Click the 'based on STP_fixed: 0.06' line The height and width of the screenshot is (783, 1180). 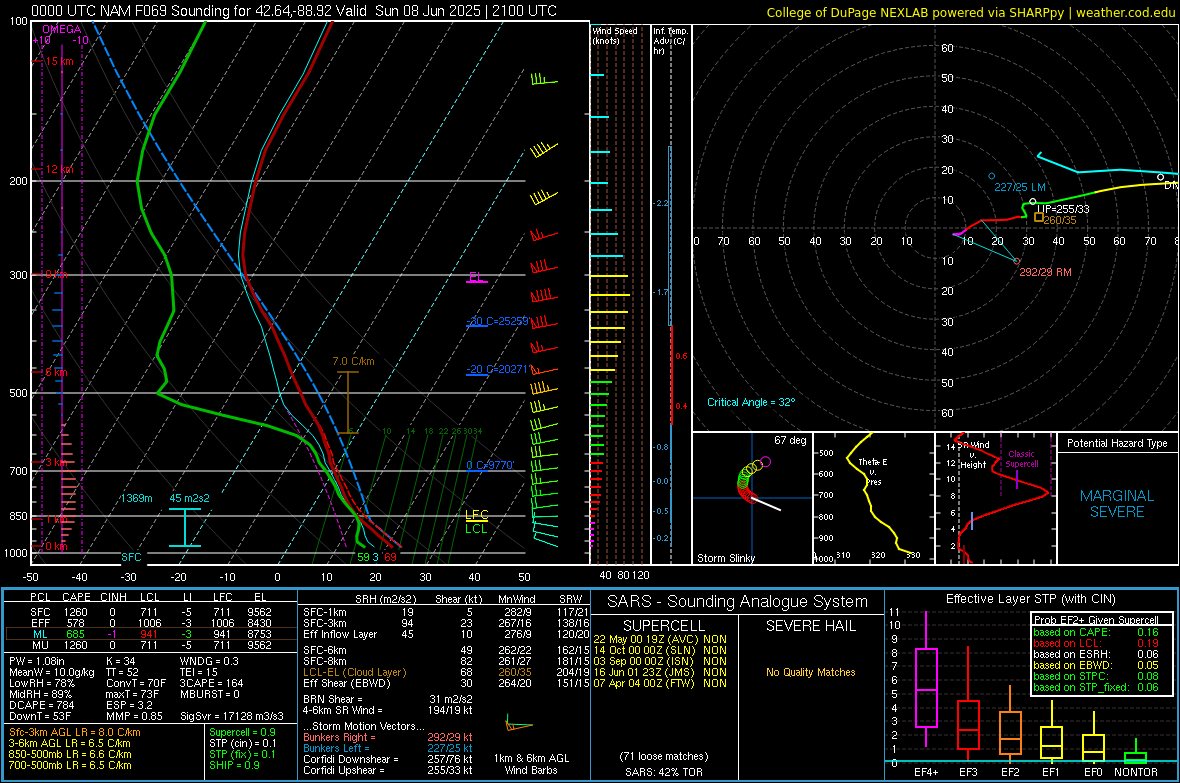1096,687
